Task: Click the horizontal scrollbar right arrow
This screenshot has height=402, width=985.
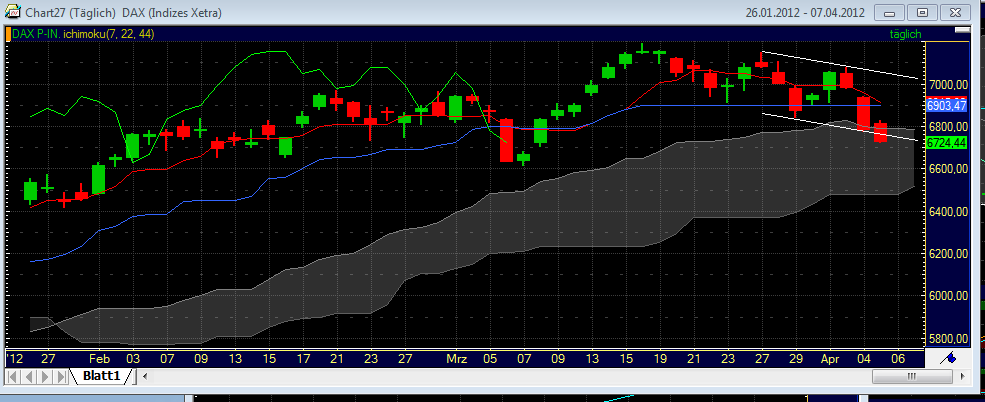Action: point(962,377)
